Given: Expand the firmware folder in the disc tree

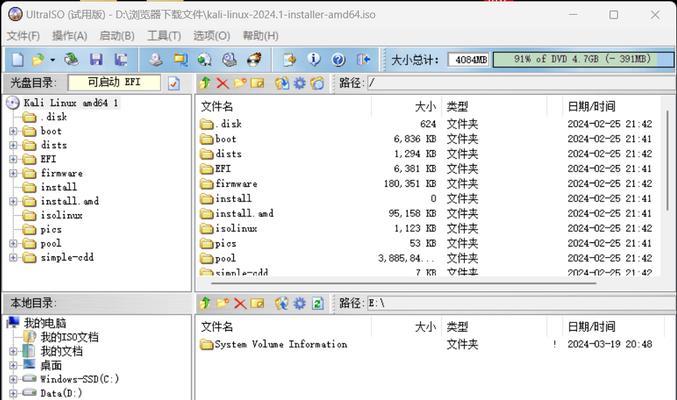Looking at the screenshot, I should pyautogui.click(x=13, y=173).
